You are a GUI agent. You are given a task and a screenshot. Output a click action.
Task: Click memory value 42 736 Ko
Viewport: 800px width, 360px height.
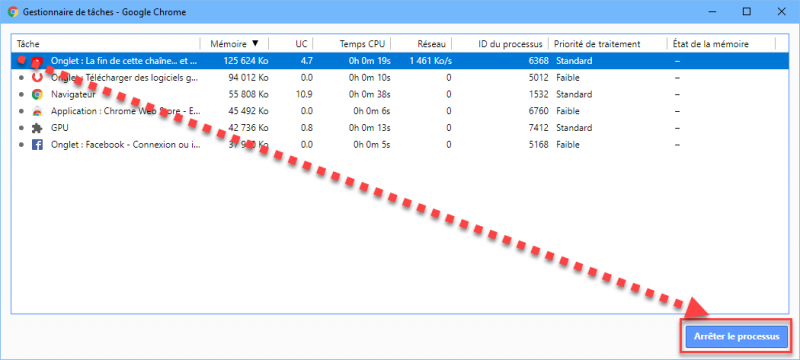coord(247,128)
